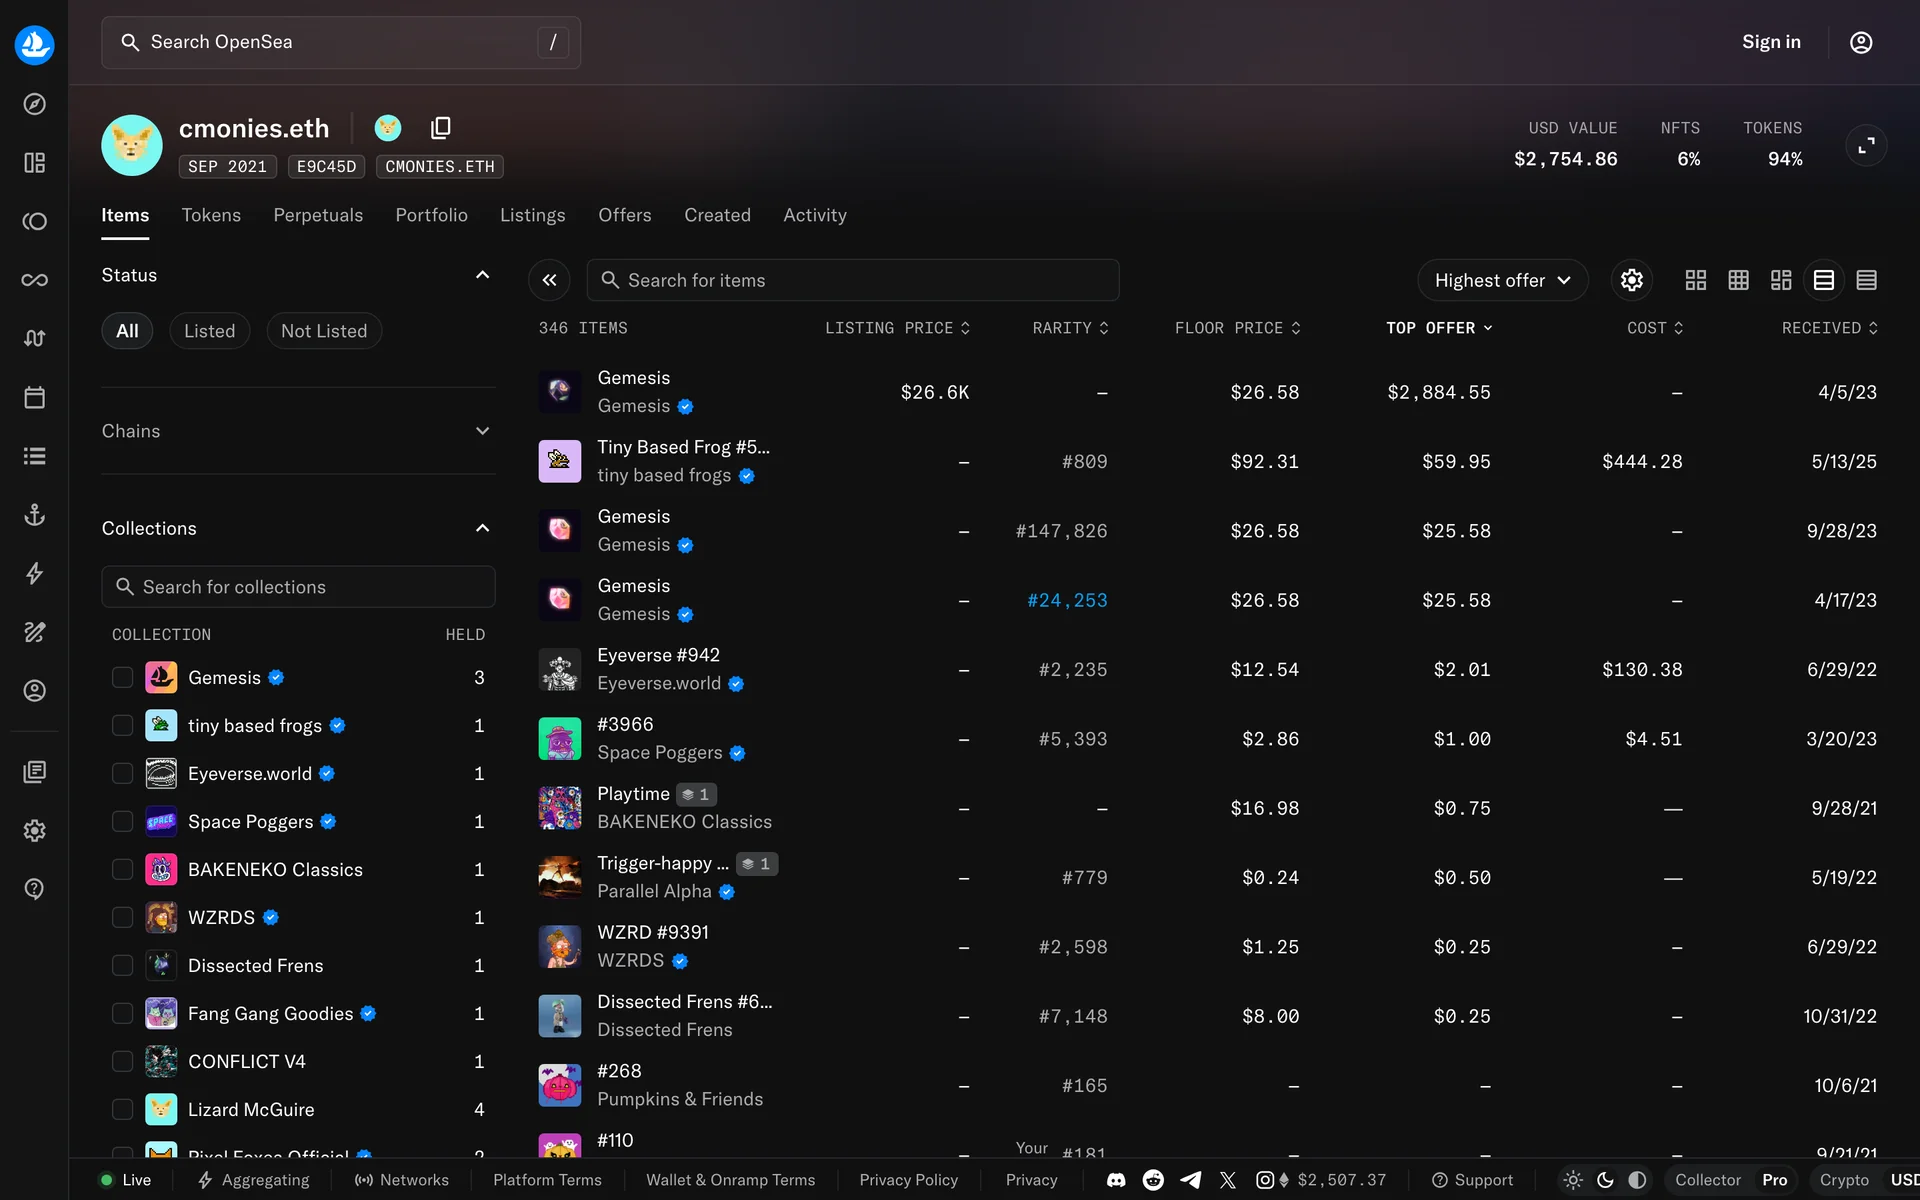The width and height of the screenshot is (1920, 1200).
Task: Switch to compact list view icon
Action: point(1866,280)
